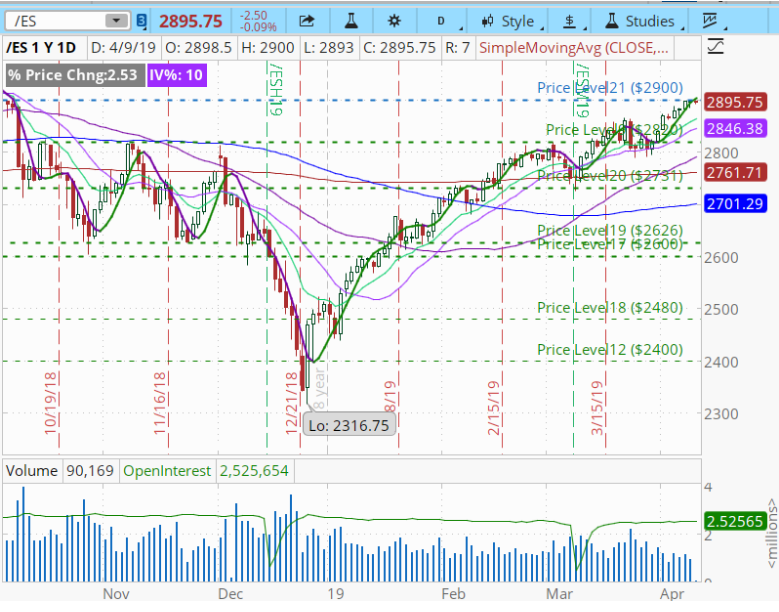The width and height of the screenshot is (779, 612).
Task: Click the patterns icon at toolbar right end
Action: coord(712,21)
